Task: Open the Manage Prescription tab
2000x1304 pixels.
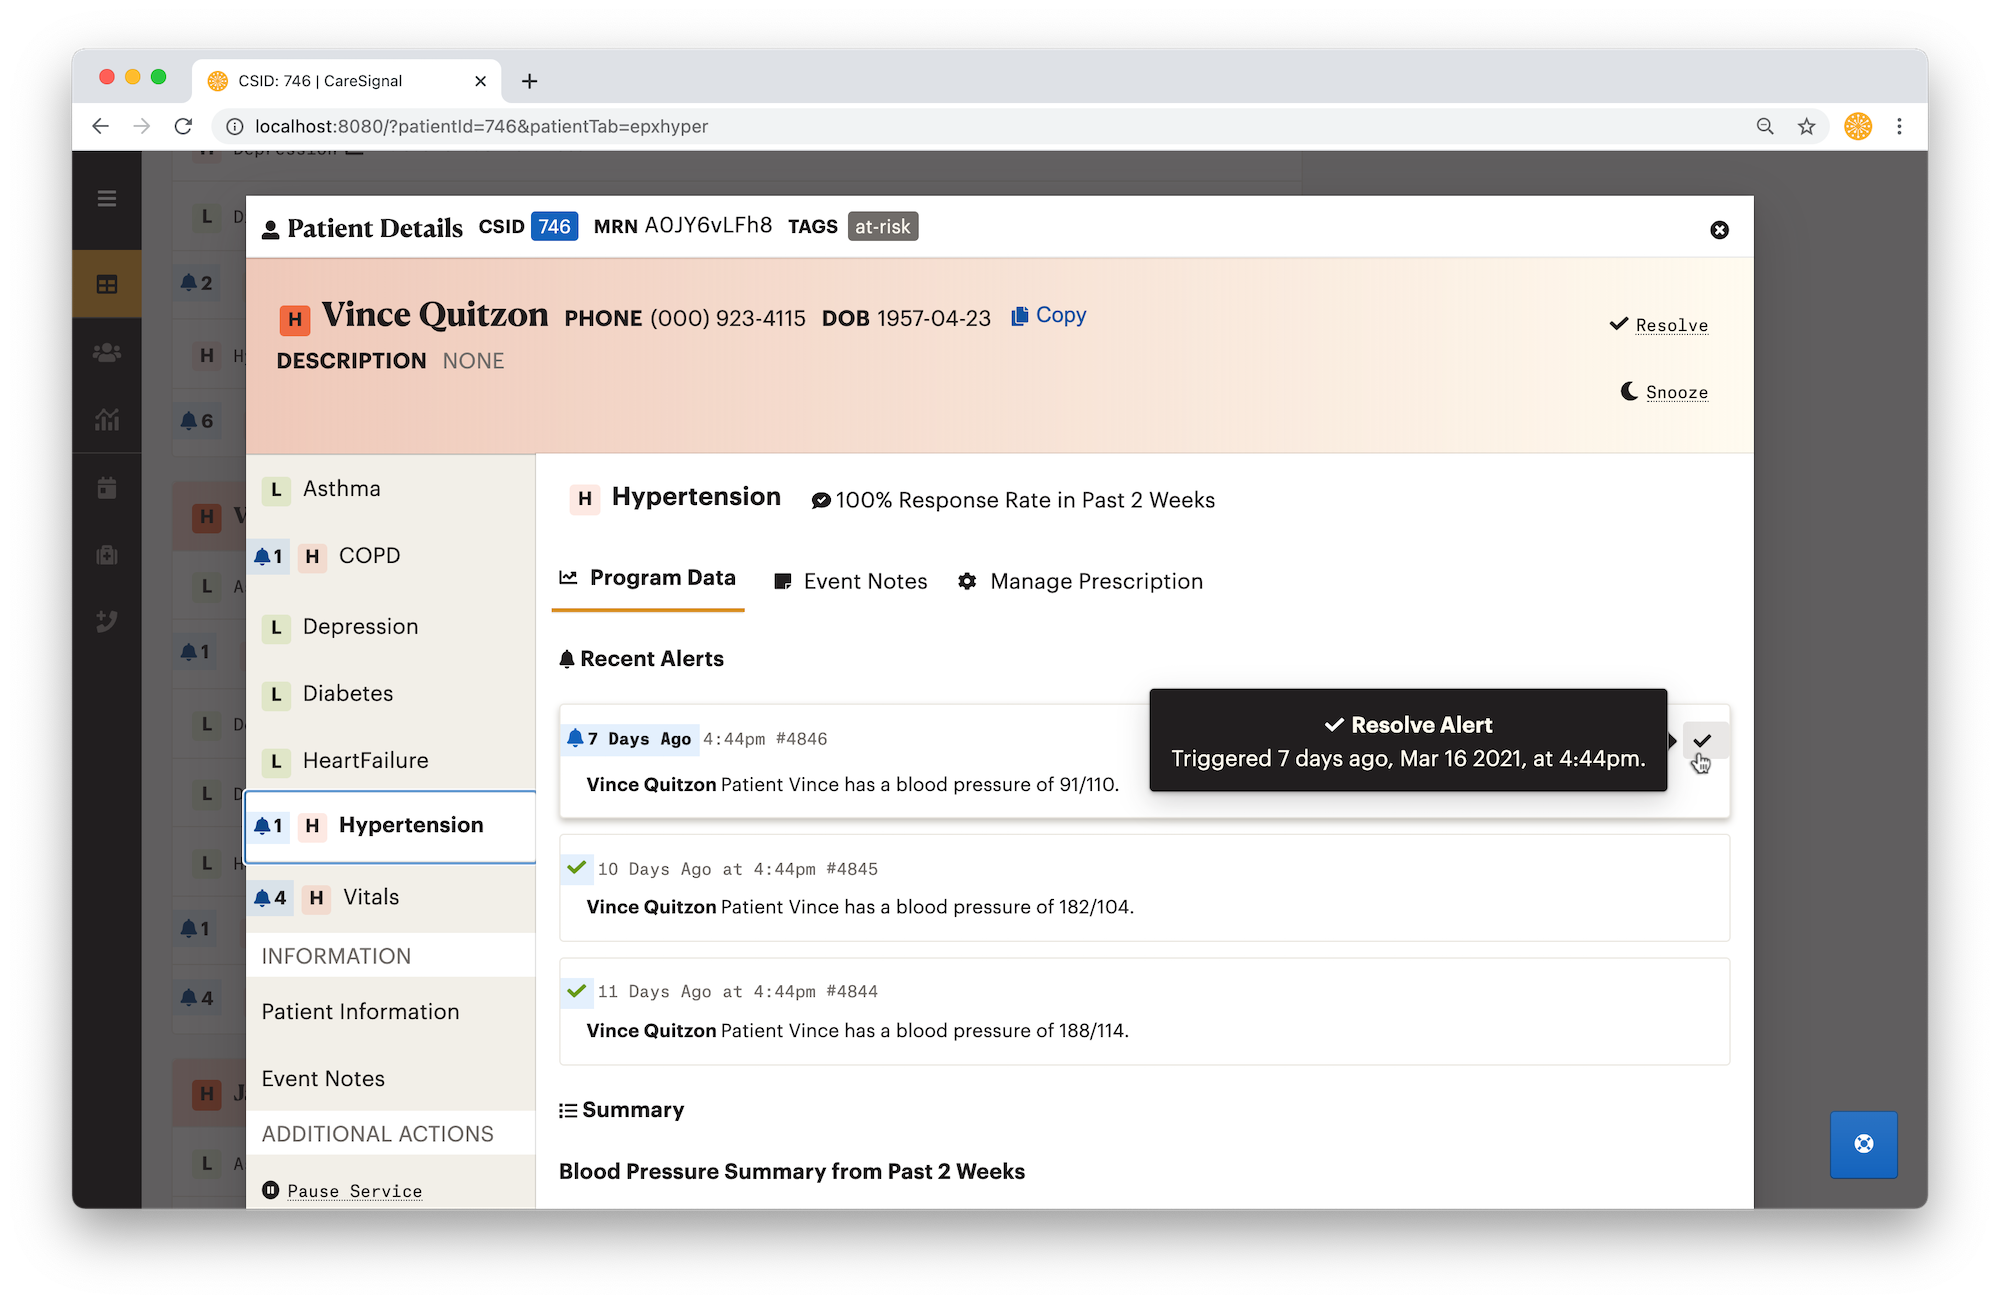Action: pyautogui.click(x=1080, y=581)
